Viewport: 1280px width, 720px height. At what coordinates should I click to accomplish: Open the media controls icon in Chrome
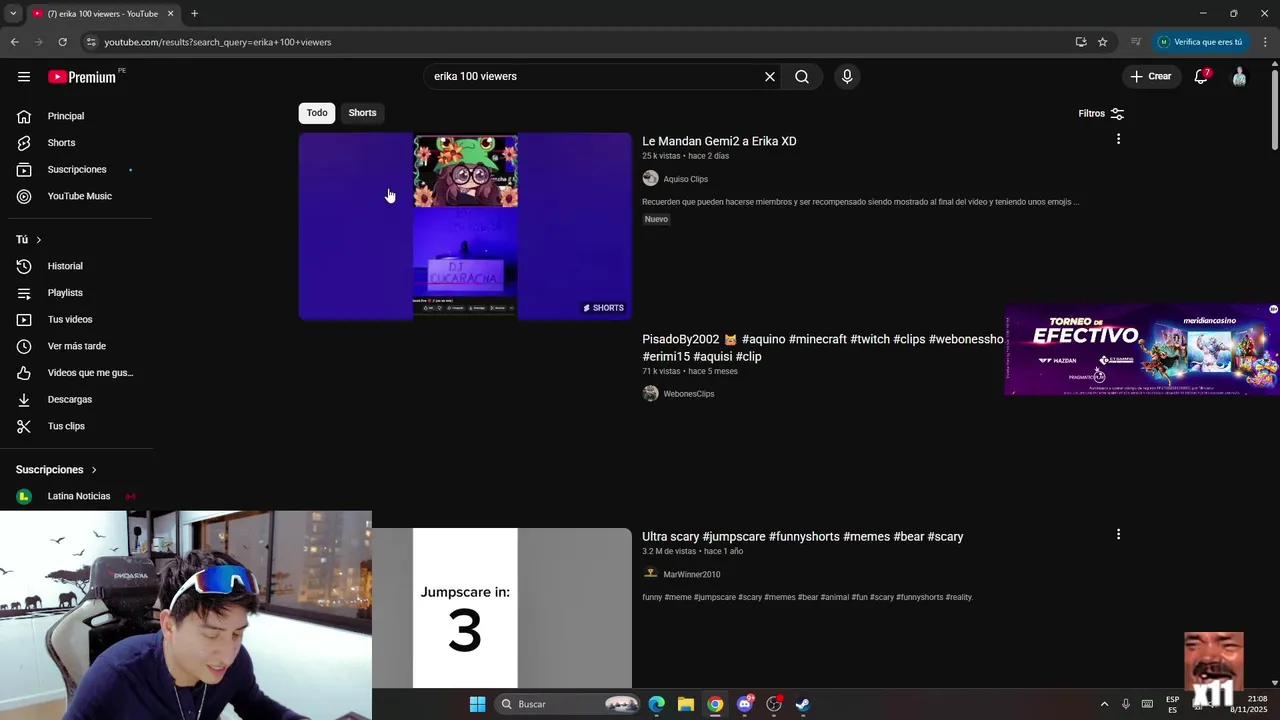point(1136,42)
